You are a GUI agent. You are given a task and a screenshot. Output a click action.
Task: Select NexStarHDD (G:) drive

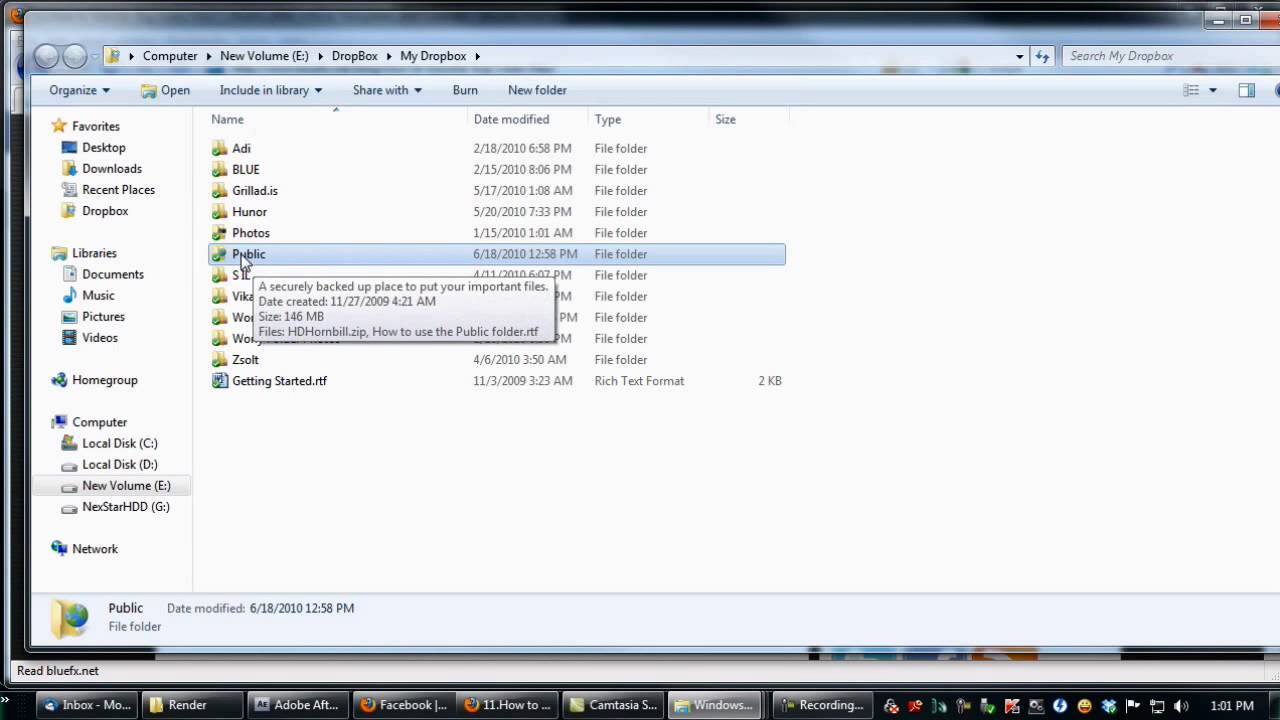pyautogui.click(x=125, y=506)
